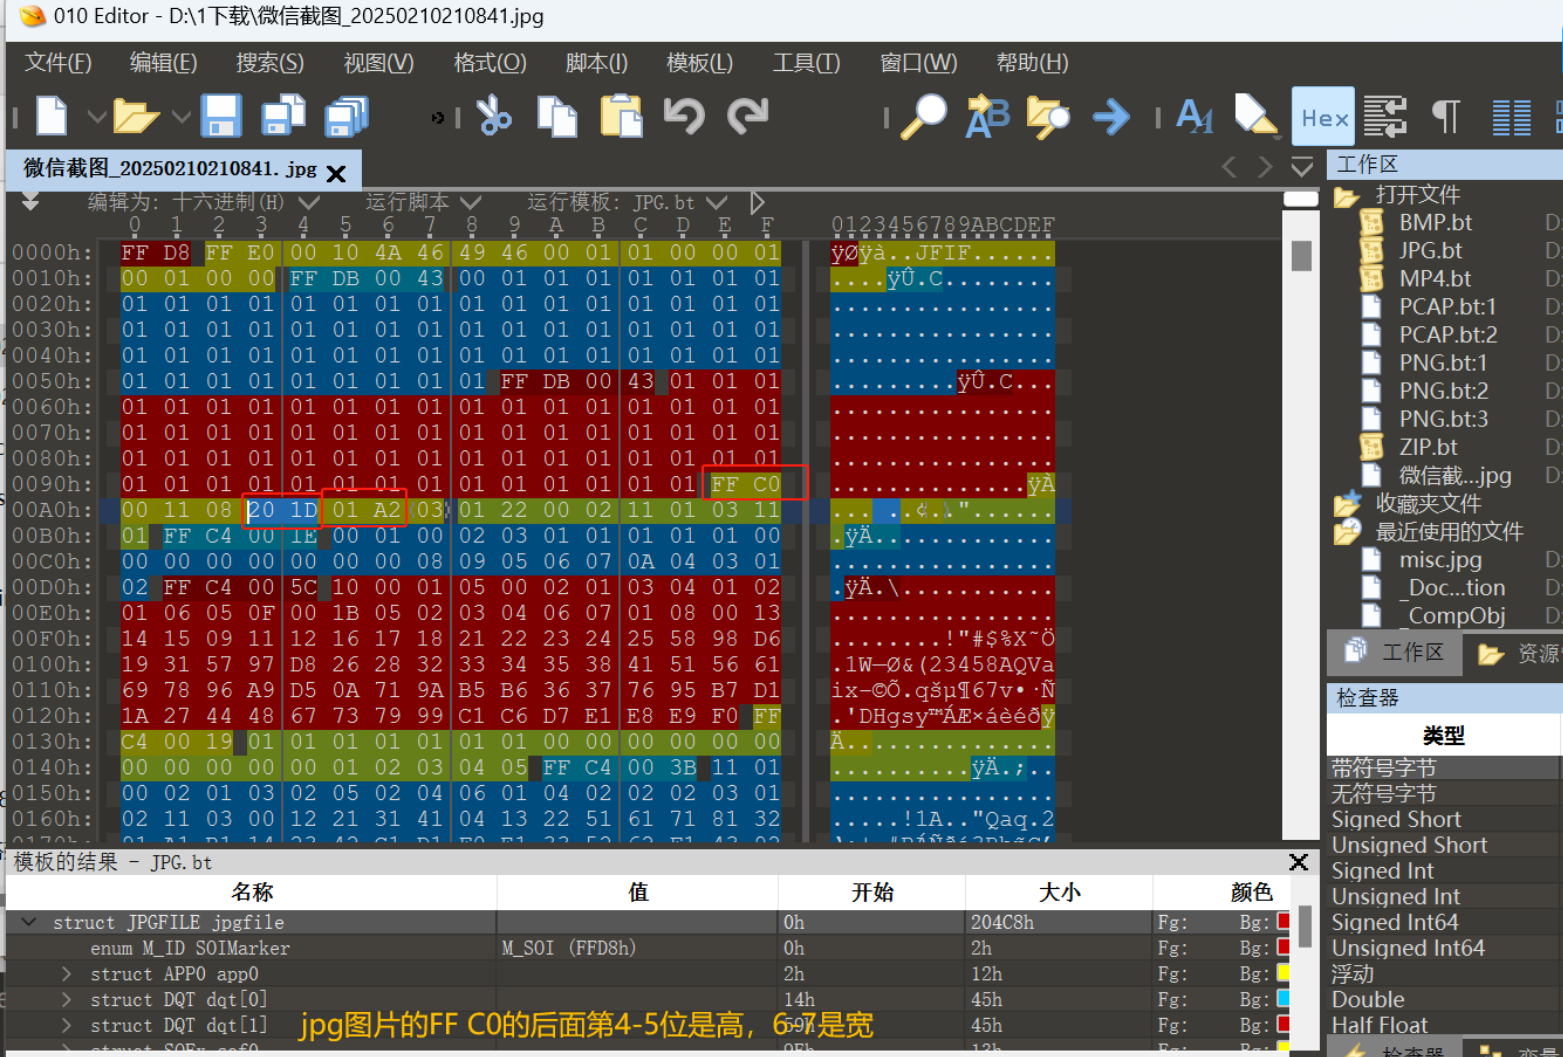The image size is (1563, 1057).
Task: Open the 窗口(W) menu
Action: (x=918, y=63)
